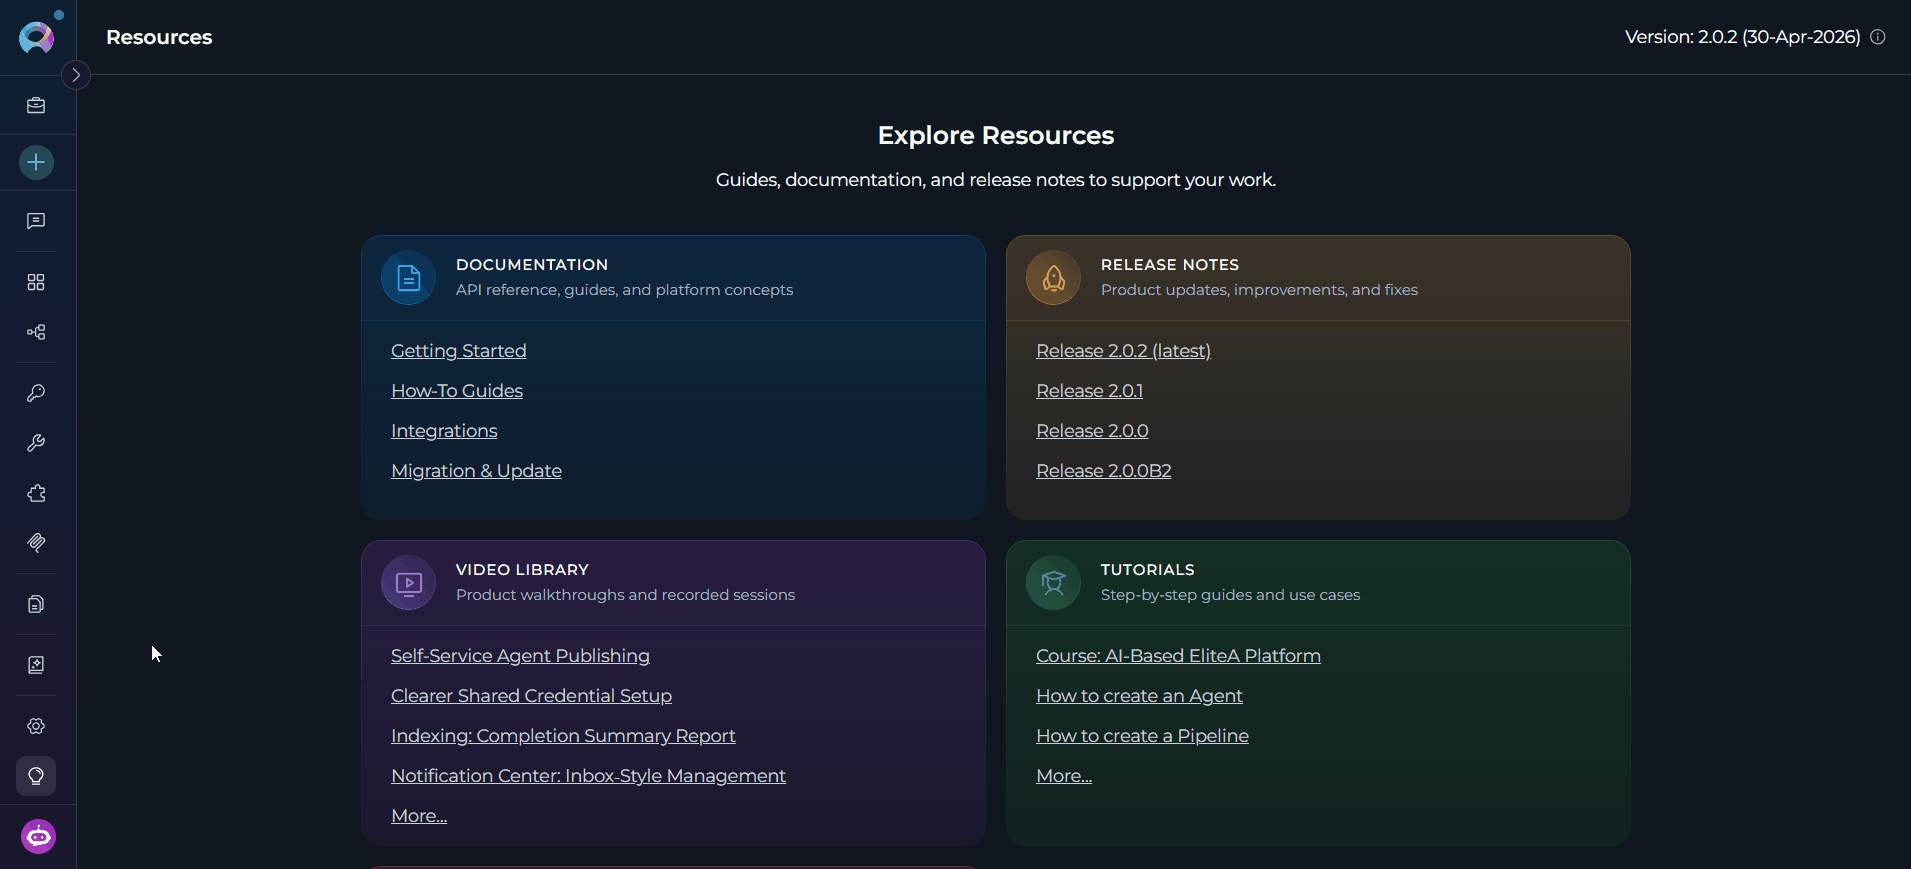Click the TUTORIALS card heading
The image size is (1911, 869).
point(1147,569)
